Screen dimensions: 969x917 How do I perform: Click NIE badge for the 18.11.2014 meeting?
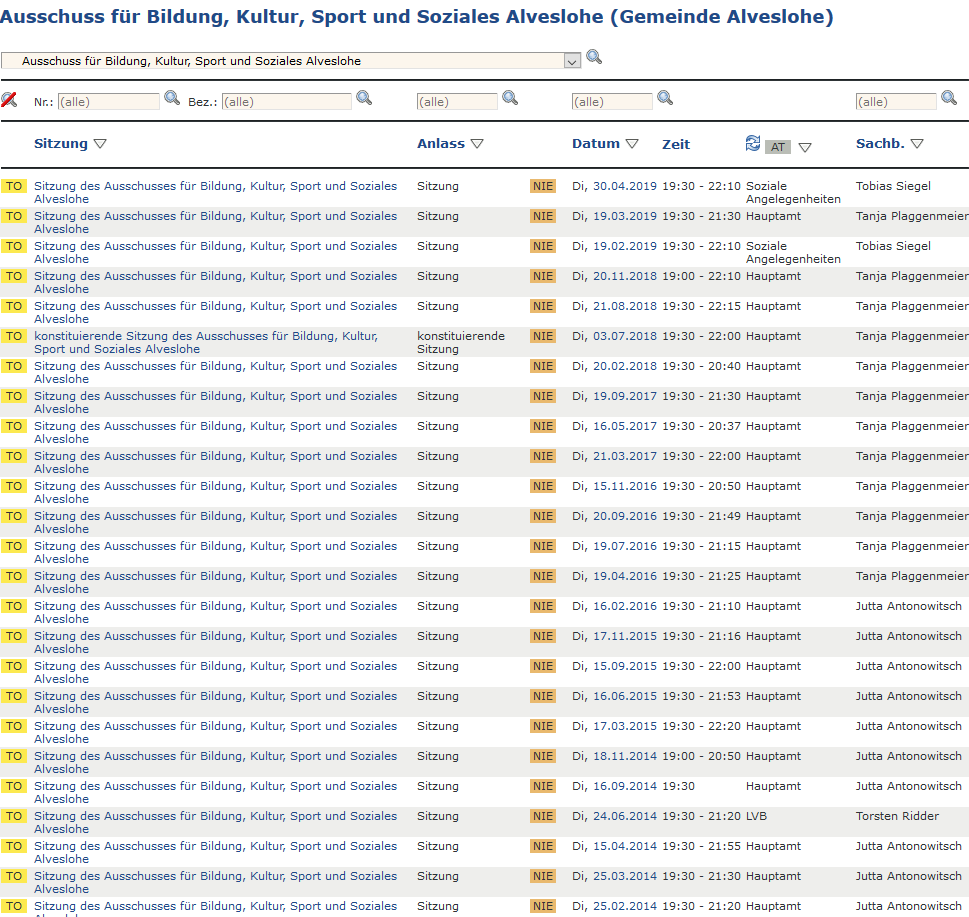[543, 756]
